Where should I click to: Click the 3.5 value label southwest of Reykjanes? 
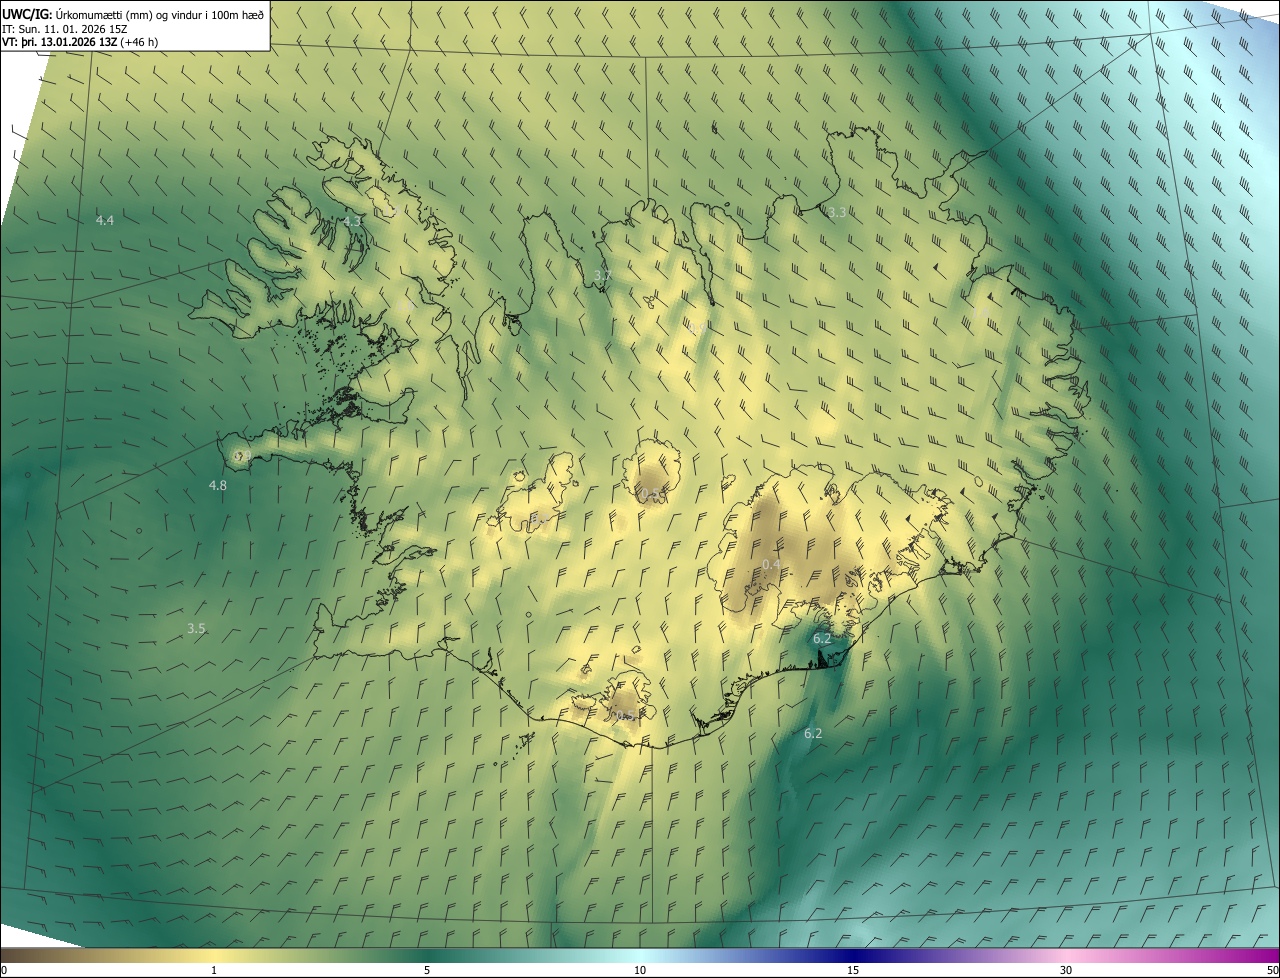(x=196, y=628)
